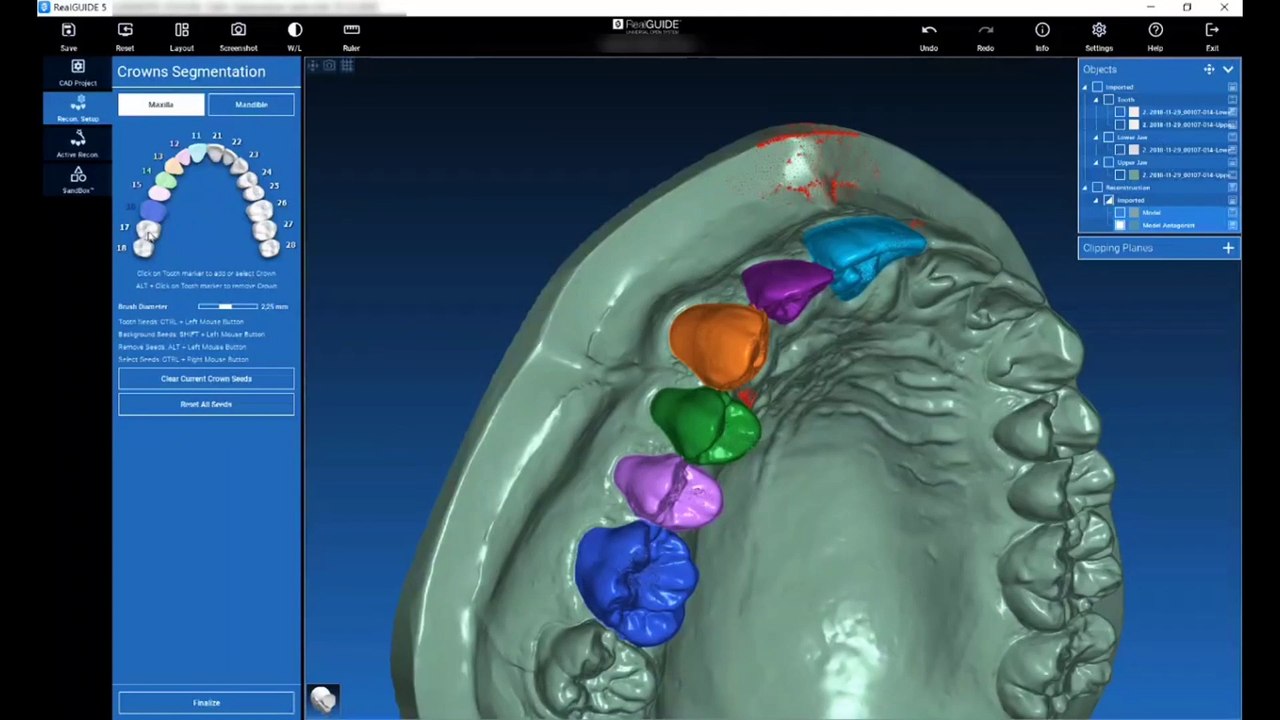Select Recon. Setup sidebar item
Image resolution: width=1280 pixels, height=720 pixels.
coord(78,109)
